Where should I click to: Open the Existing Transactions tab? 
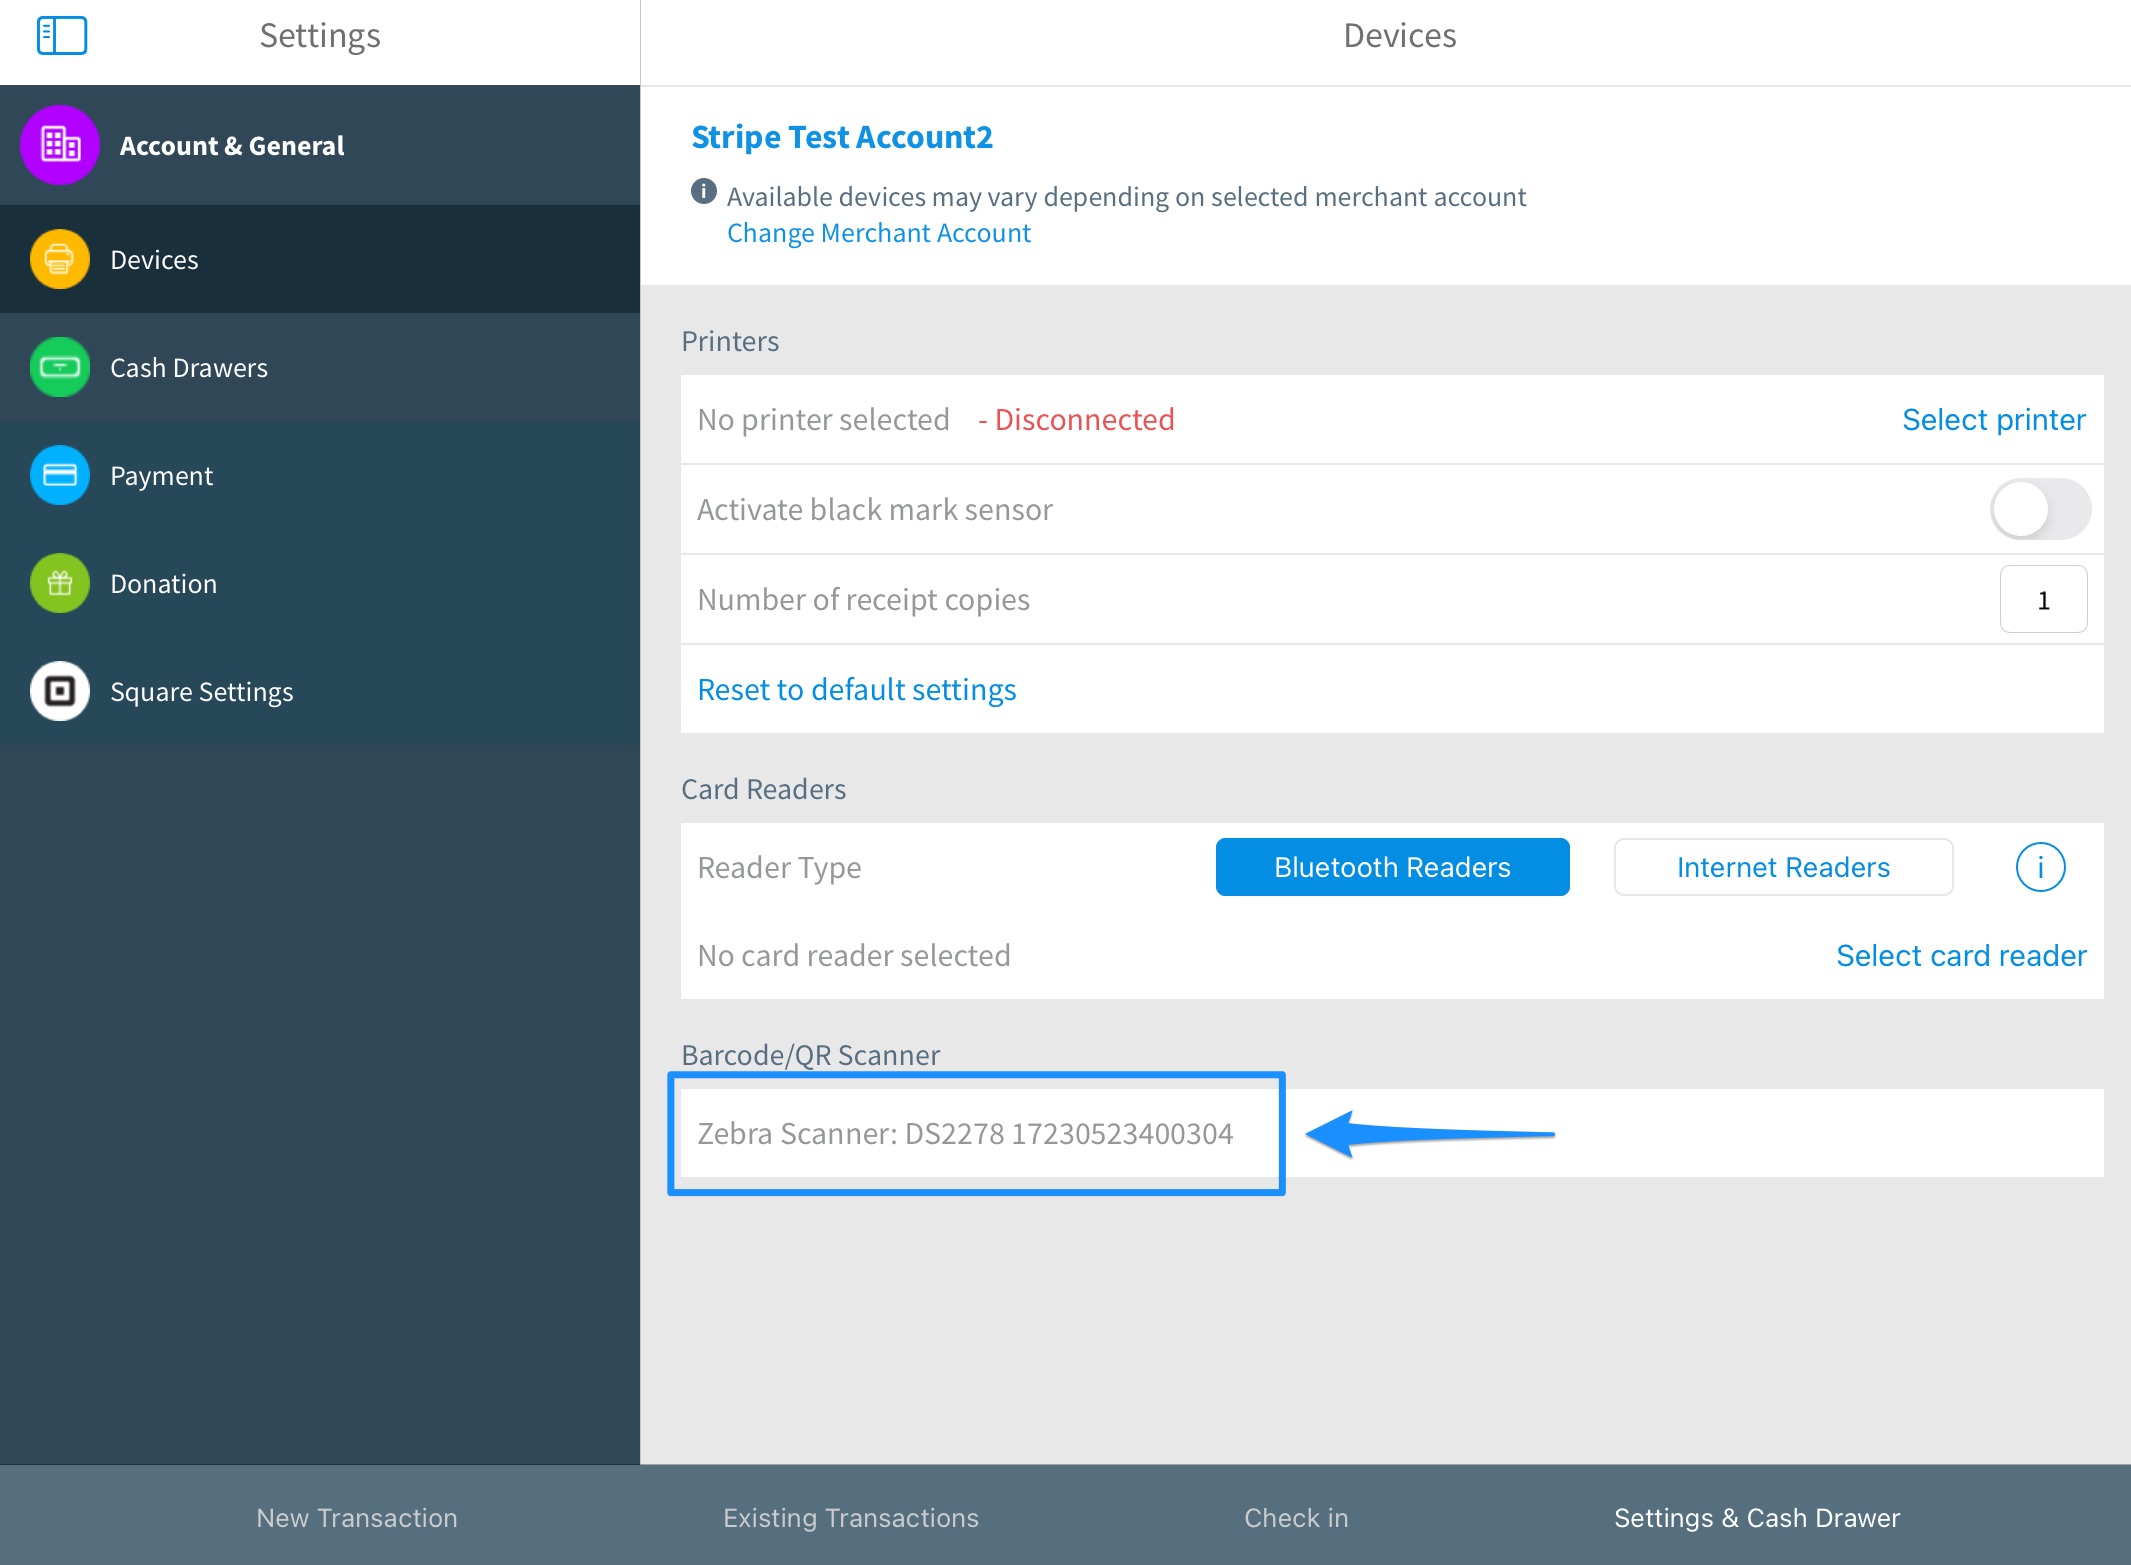tap(851, 1518)
